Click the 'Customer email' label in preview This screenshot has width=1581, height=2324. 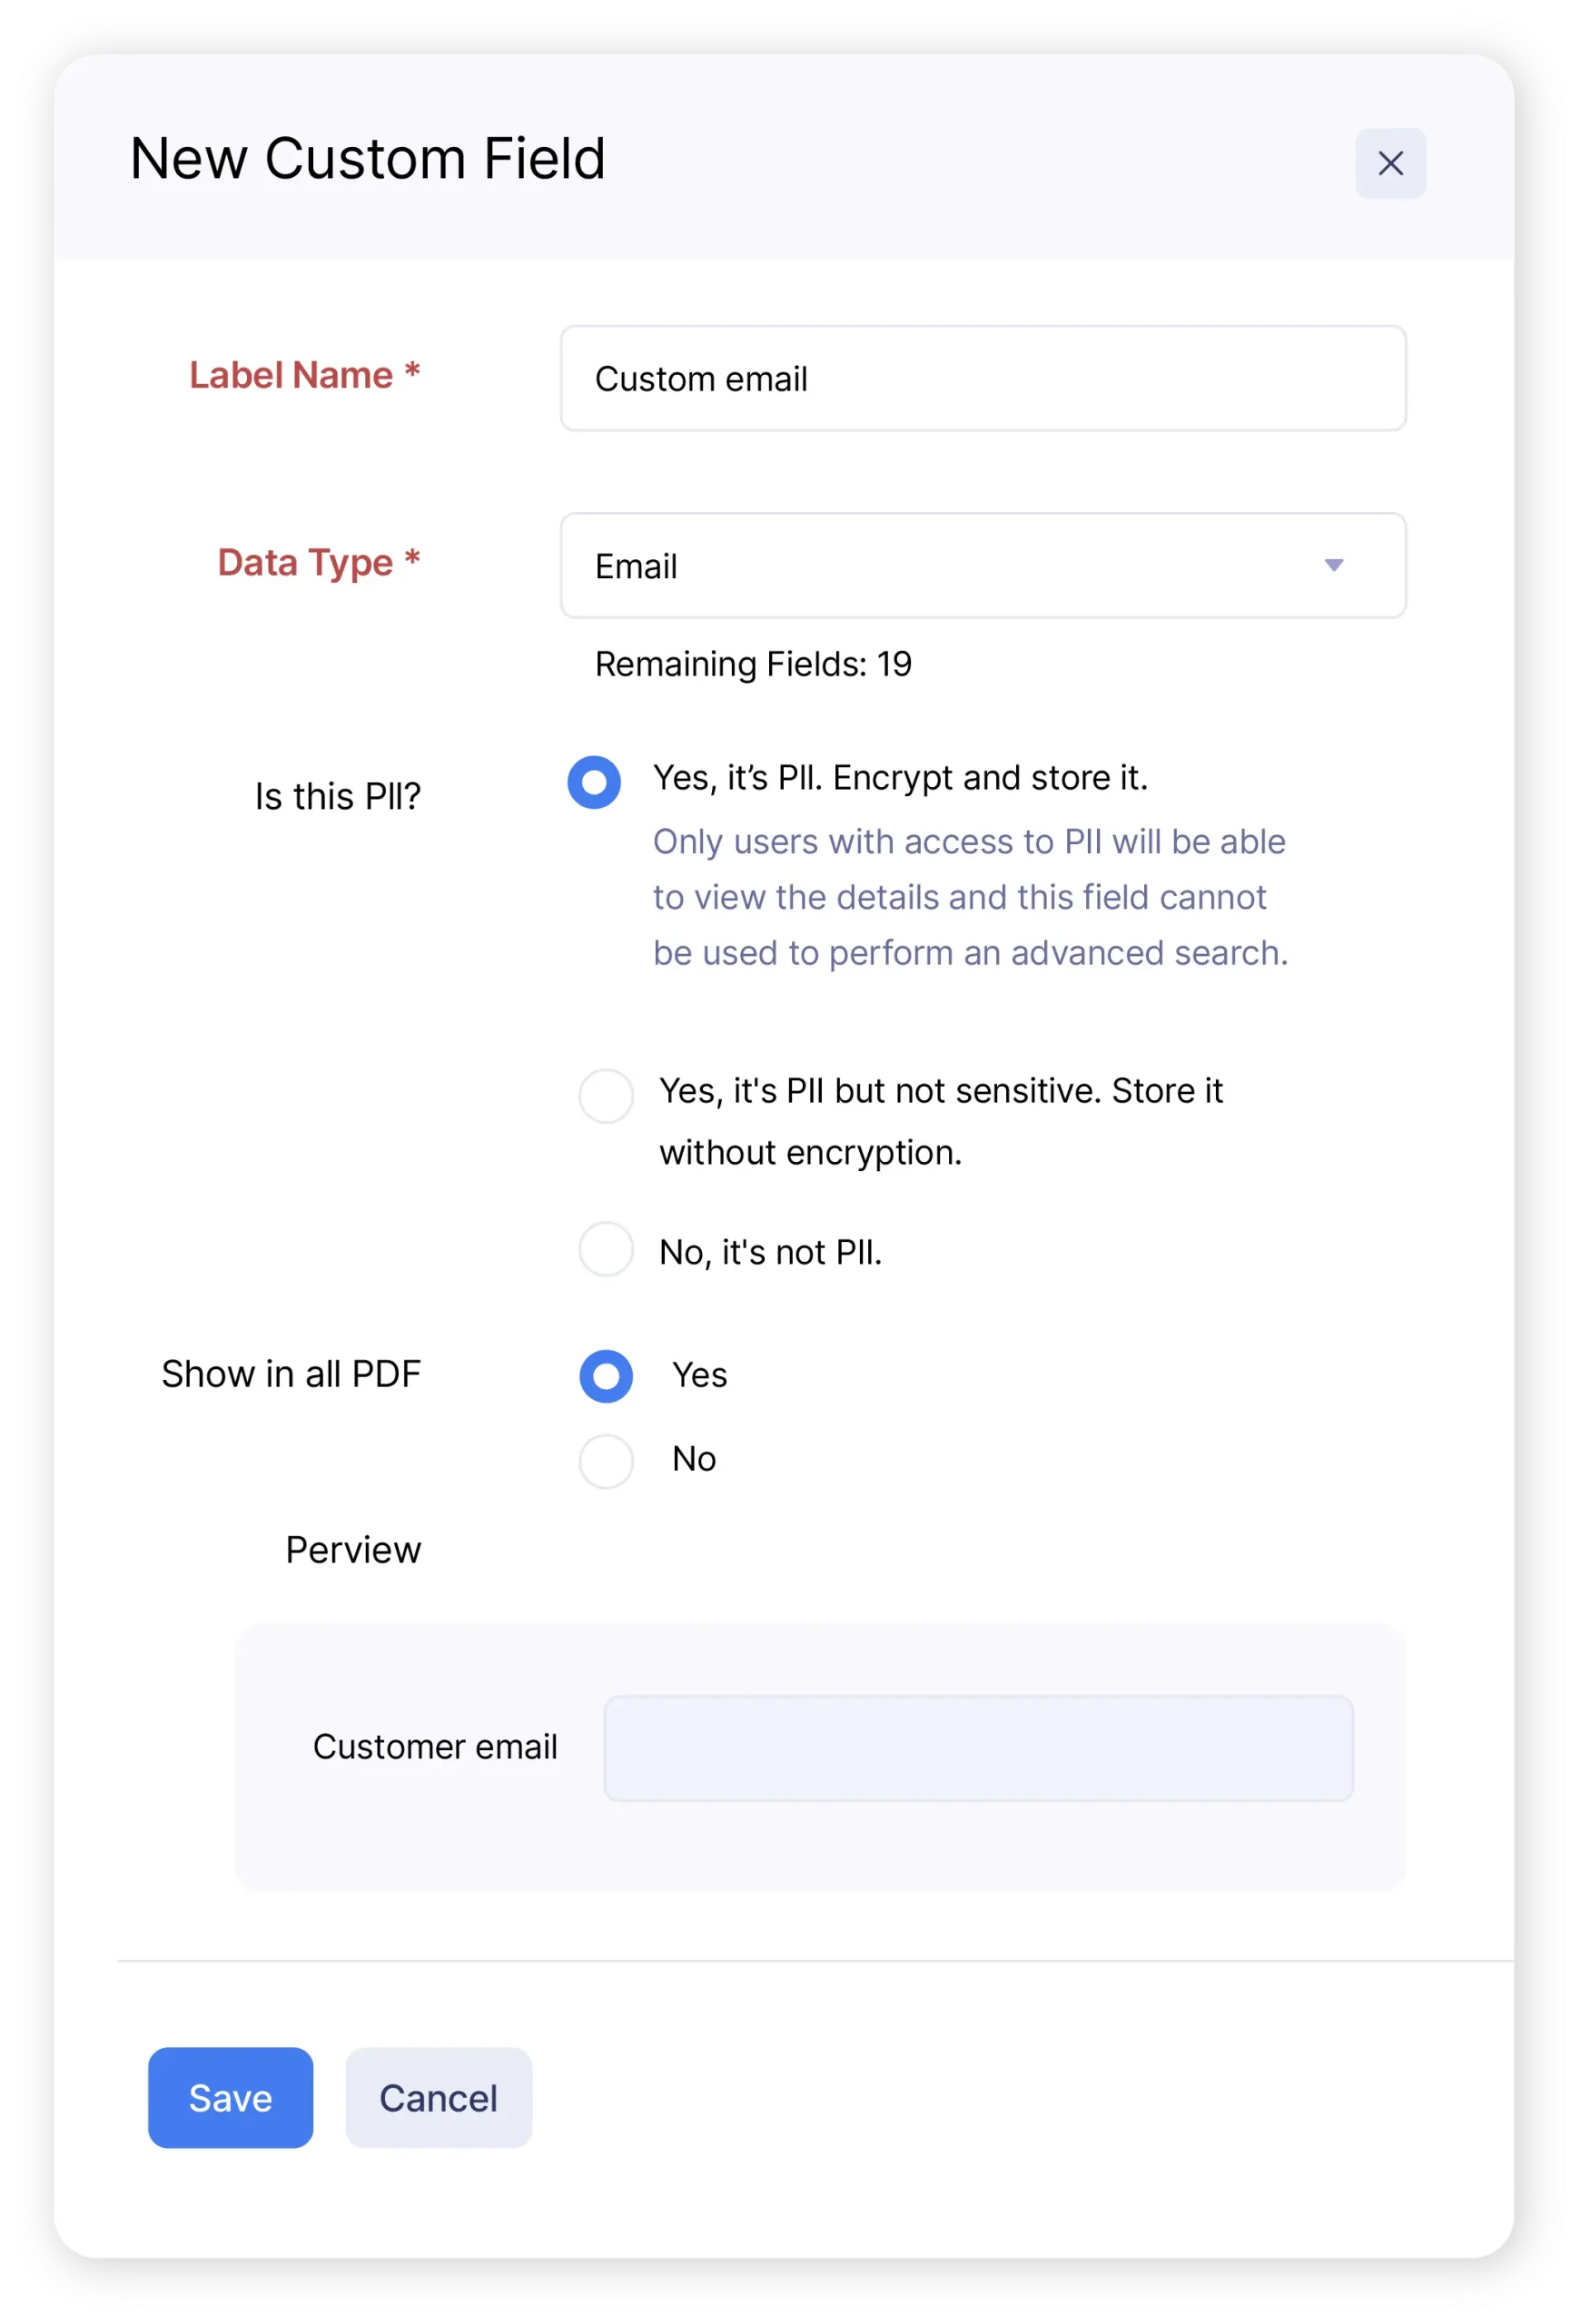[x=435, y=1747]
